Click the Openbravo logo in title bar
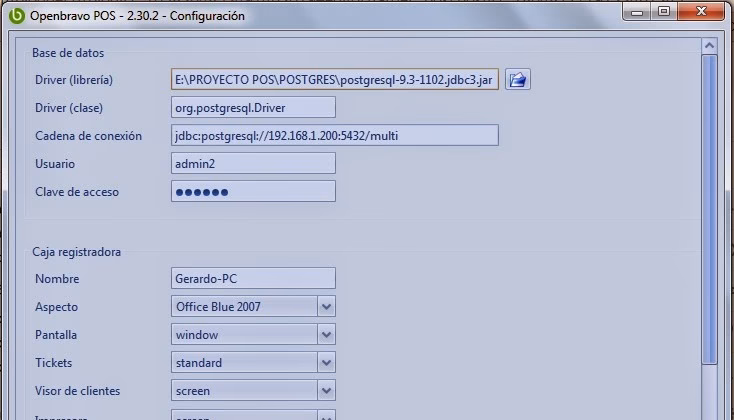 coord(17,15)
